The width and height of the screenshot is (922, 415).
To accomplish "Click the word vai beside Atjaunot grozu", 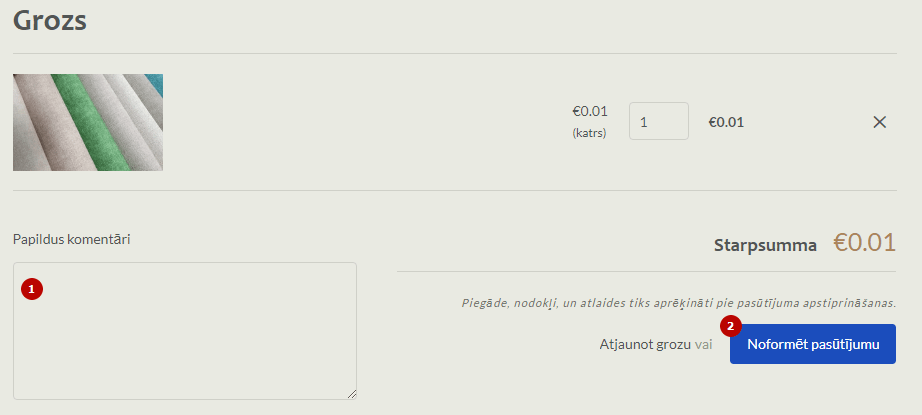I will (704, 344).
